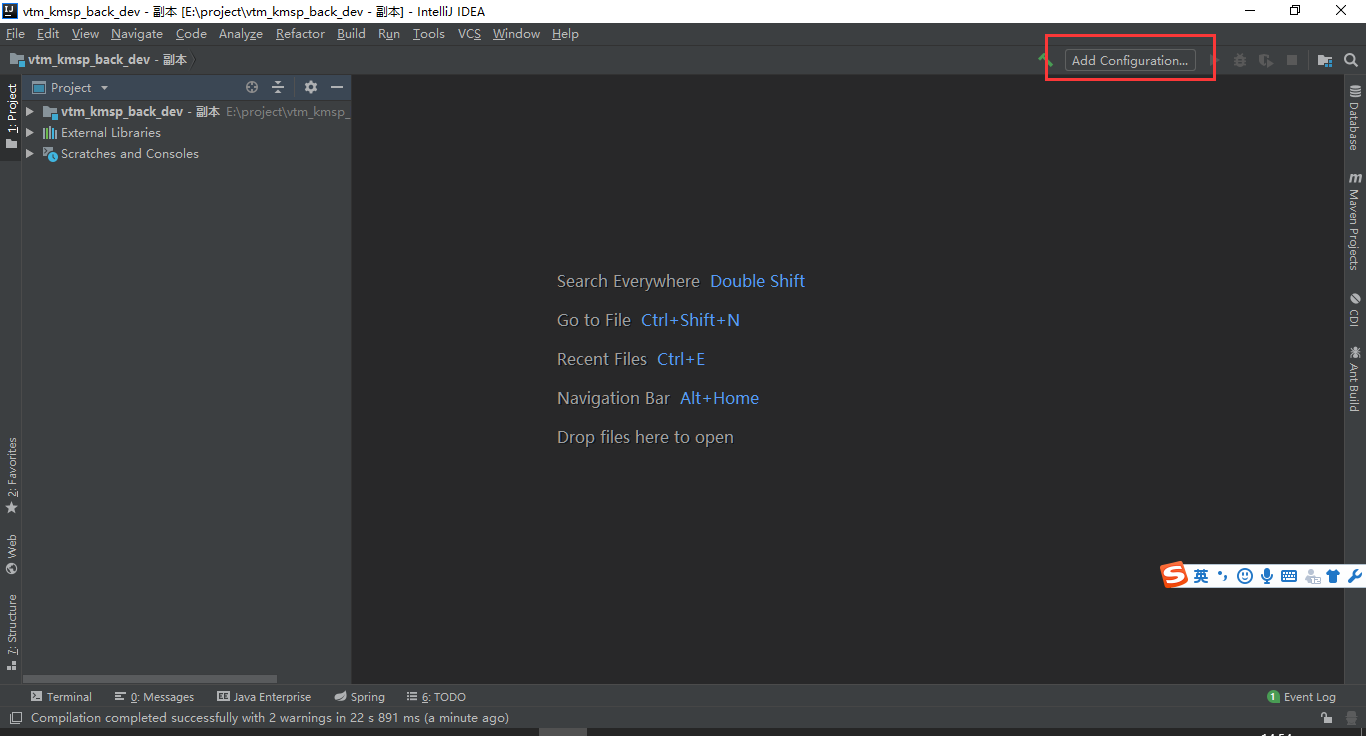Open the Java Enterprise tool window
1366x736 pixels.
tap(265, 697)
